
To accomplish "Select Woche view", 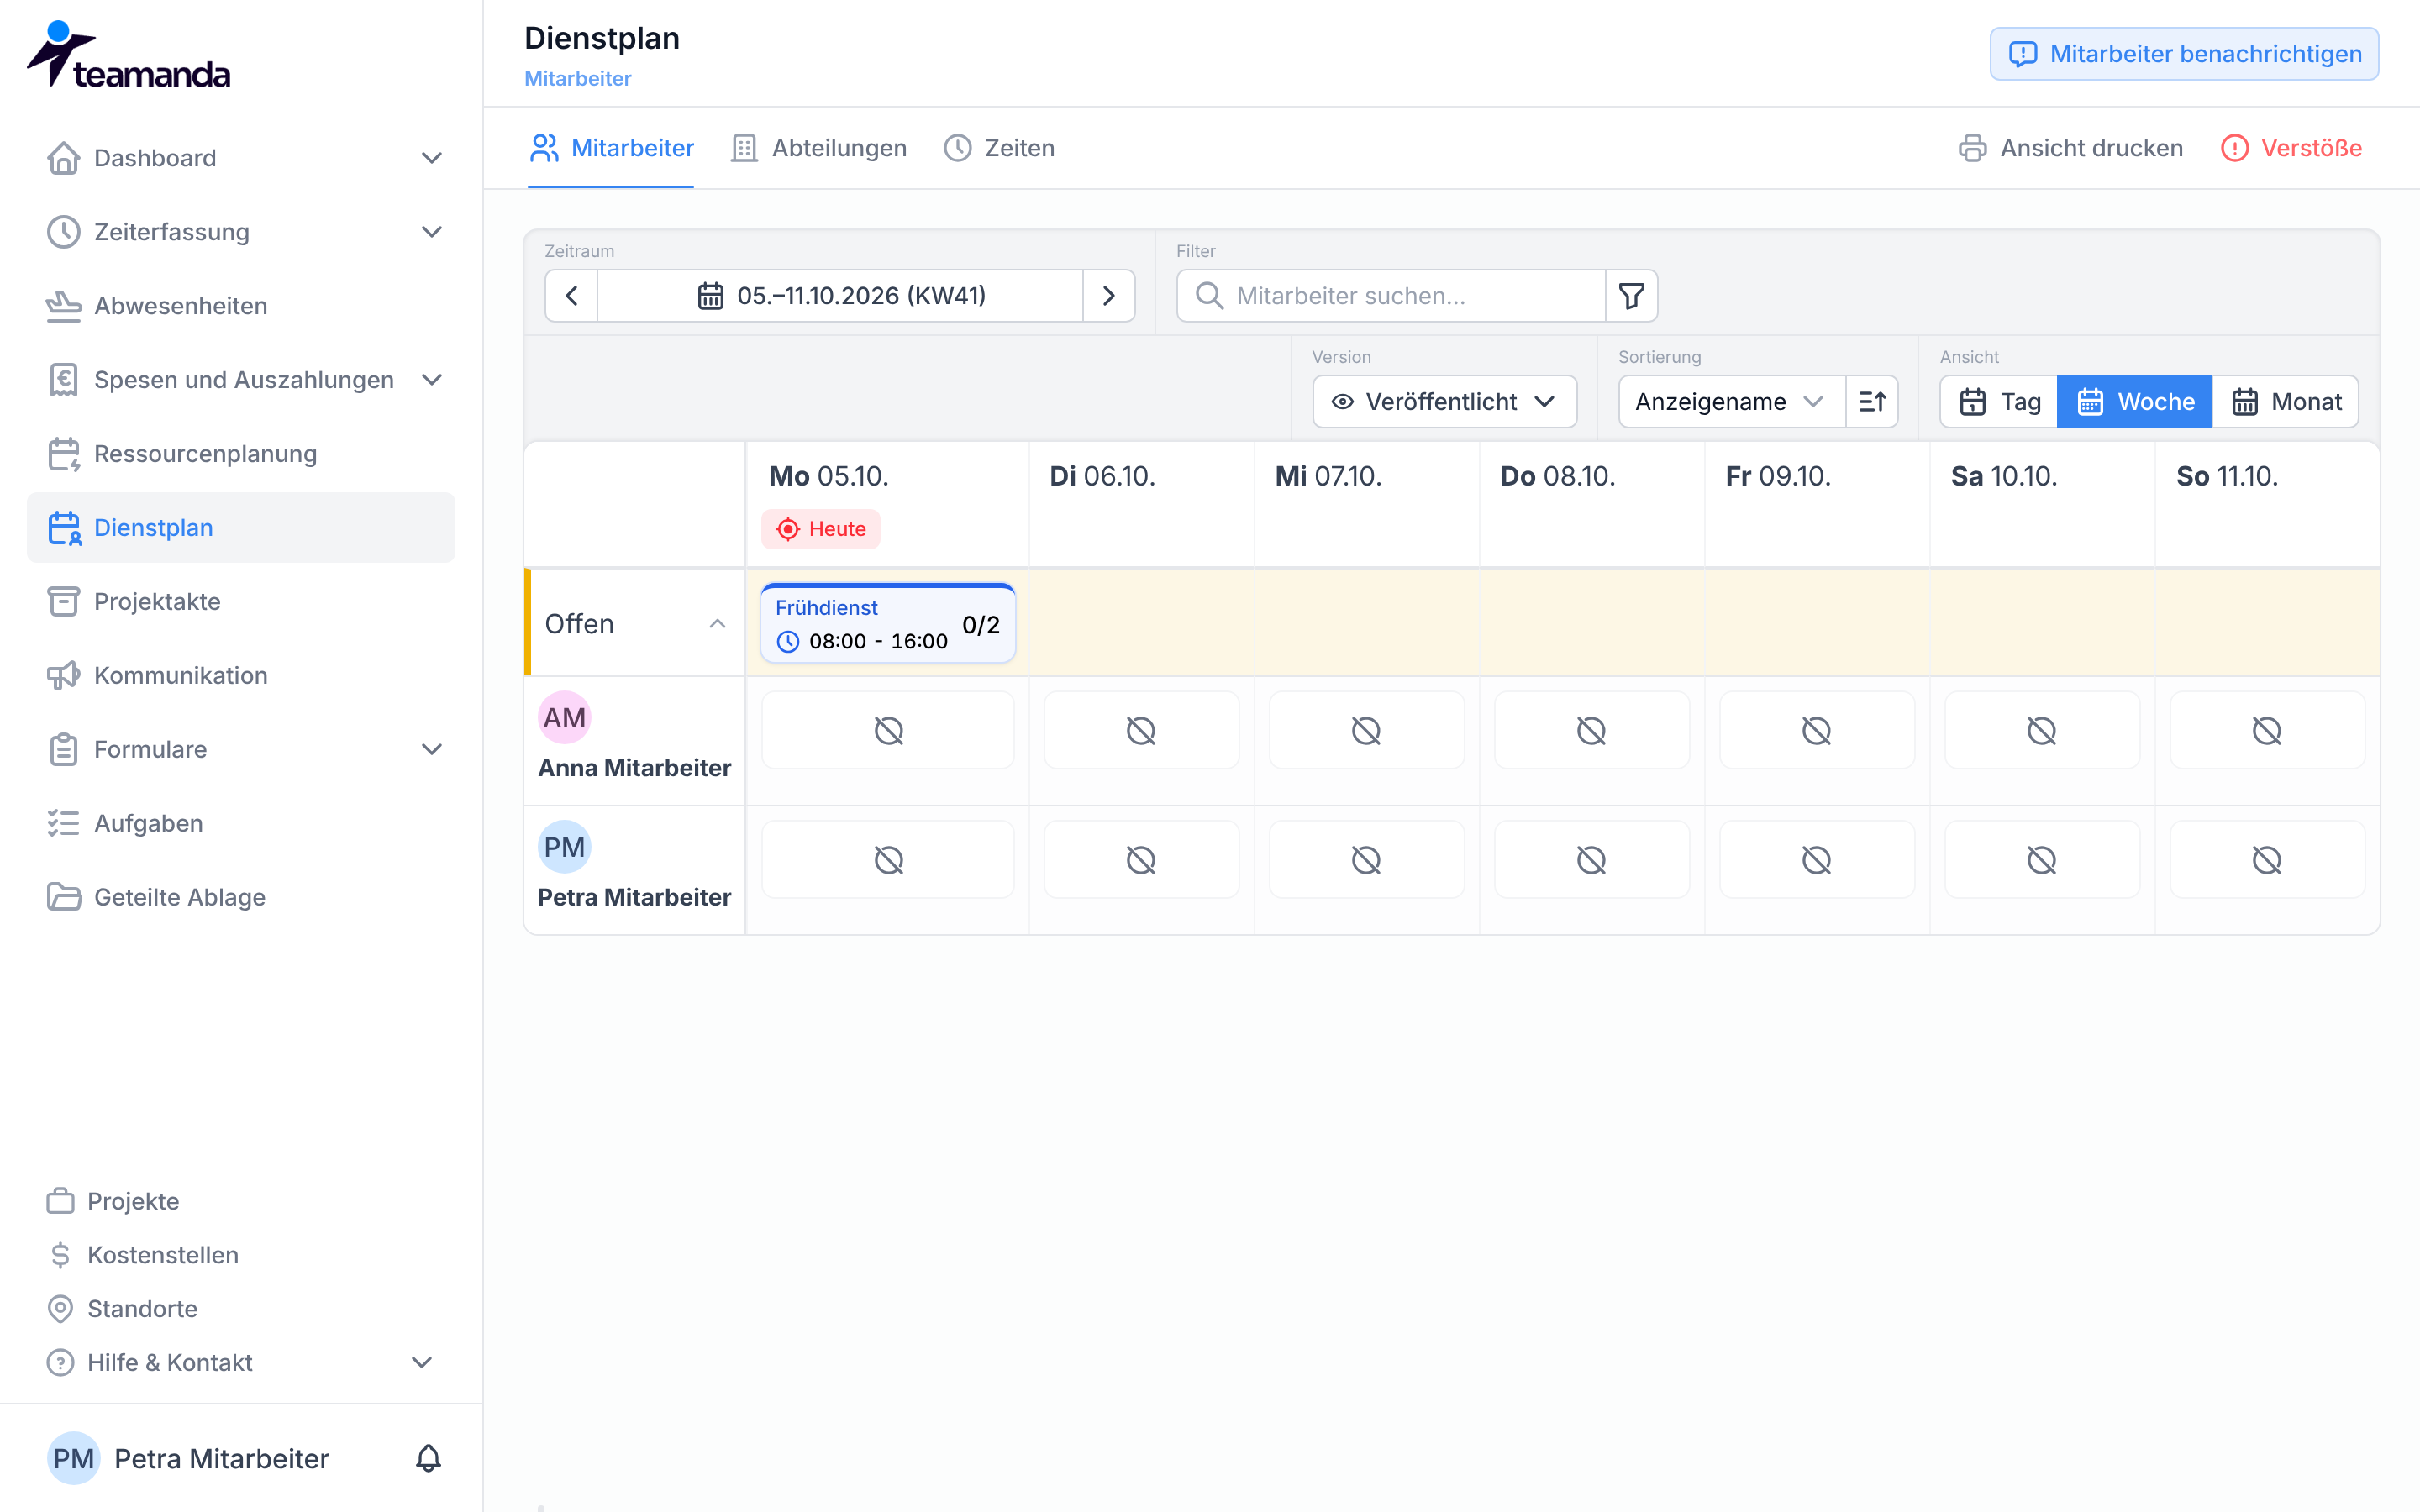I will [x=2134, y=402].
